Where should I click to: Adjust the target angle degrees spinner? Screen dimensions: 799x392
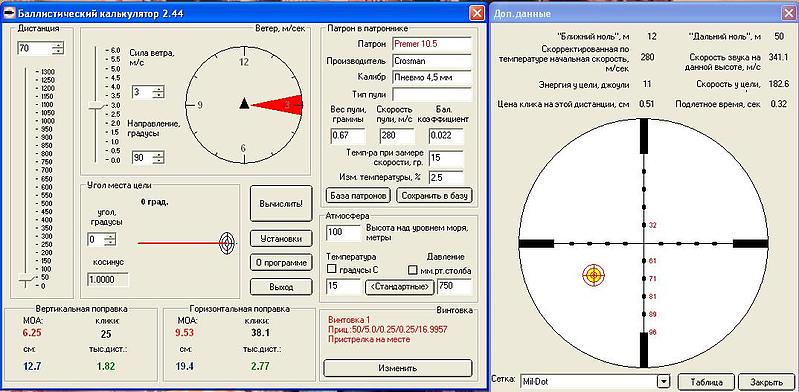point(111,239)
